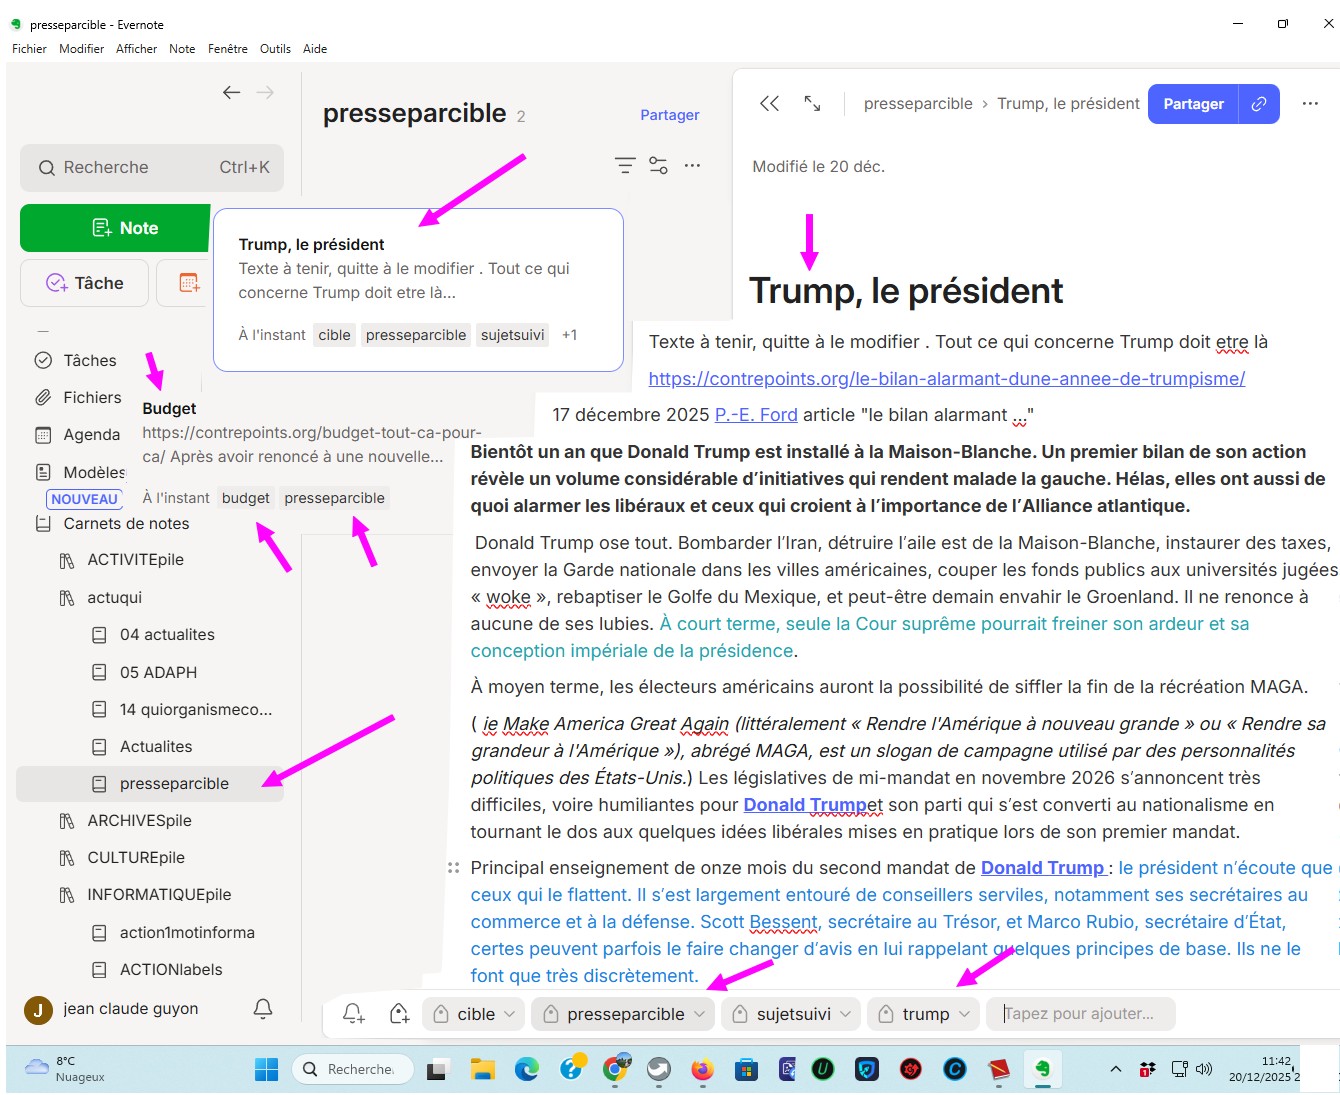Viewport: 1340px width, 1095px height.
Task: Open the Fichier menu
Action: point(29,49)
